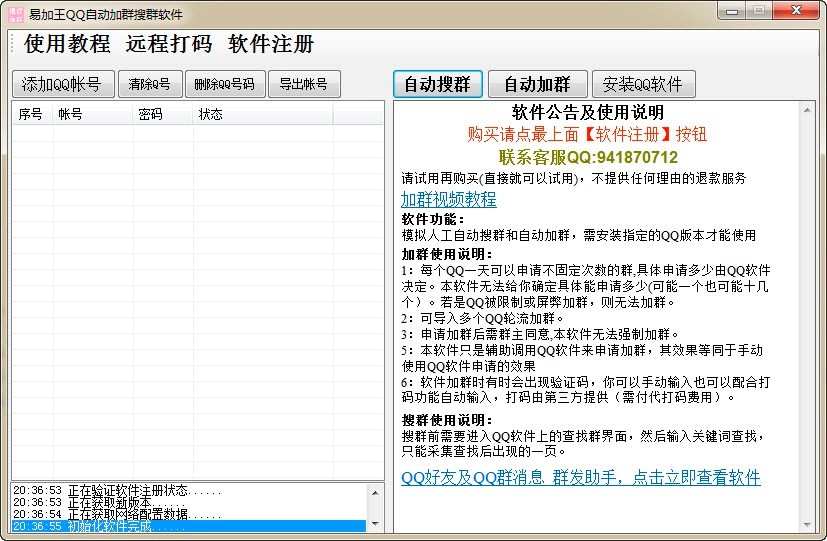The image size is (827, 541).
Task: Click the log list scroll up arrow
Action: pos(376,492)
